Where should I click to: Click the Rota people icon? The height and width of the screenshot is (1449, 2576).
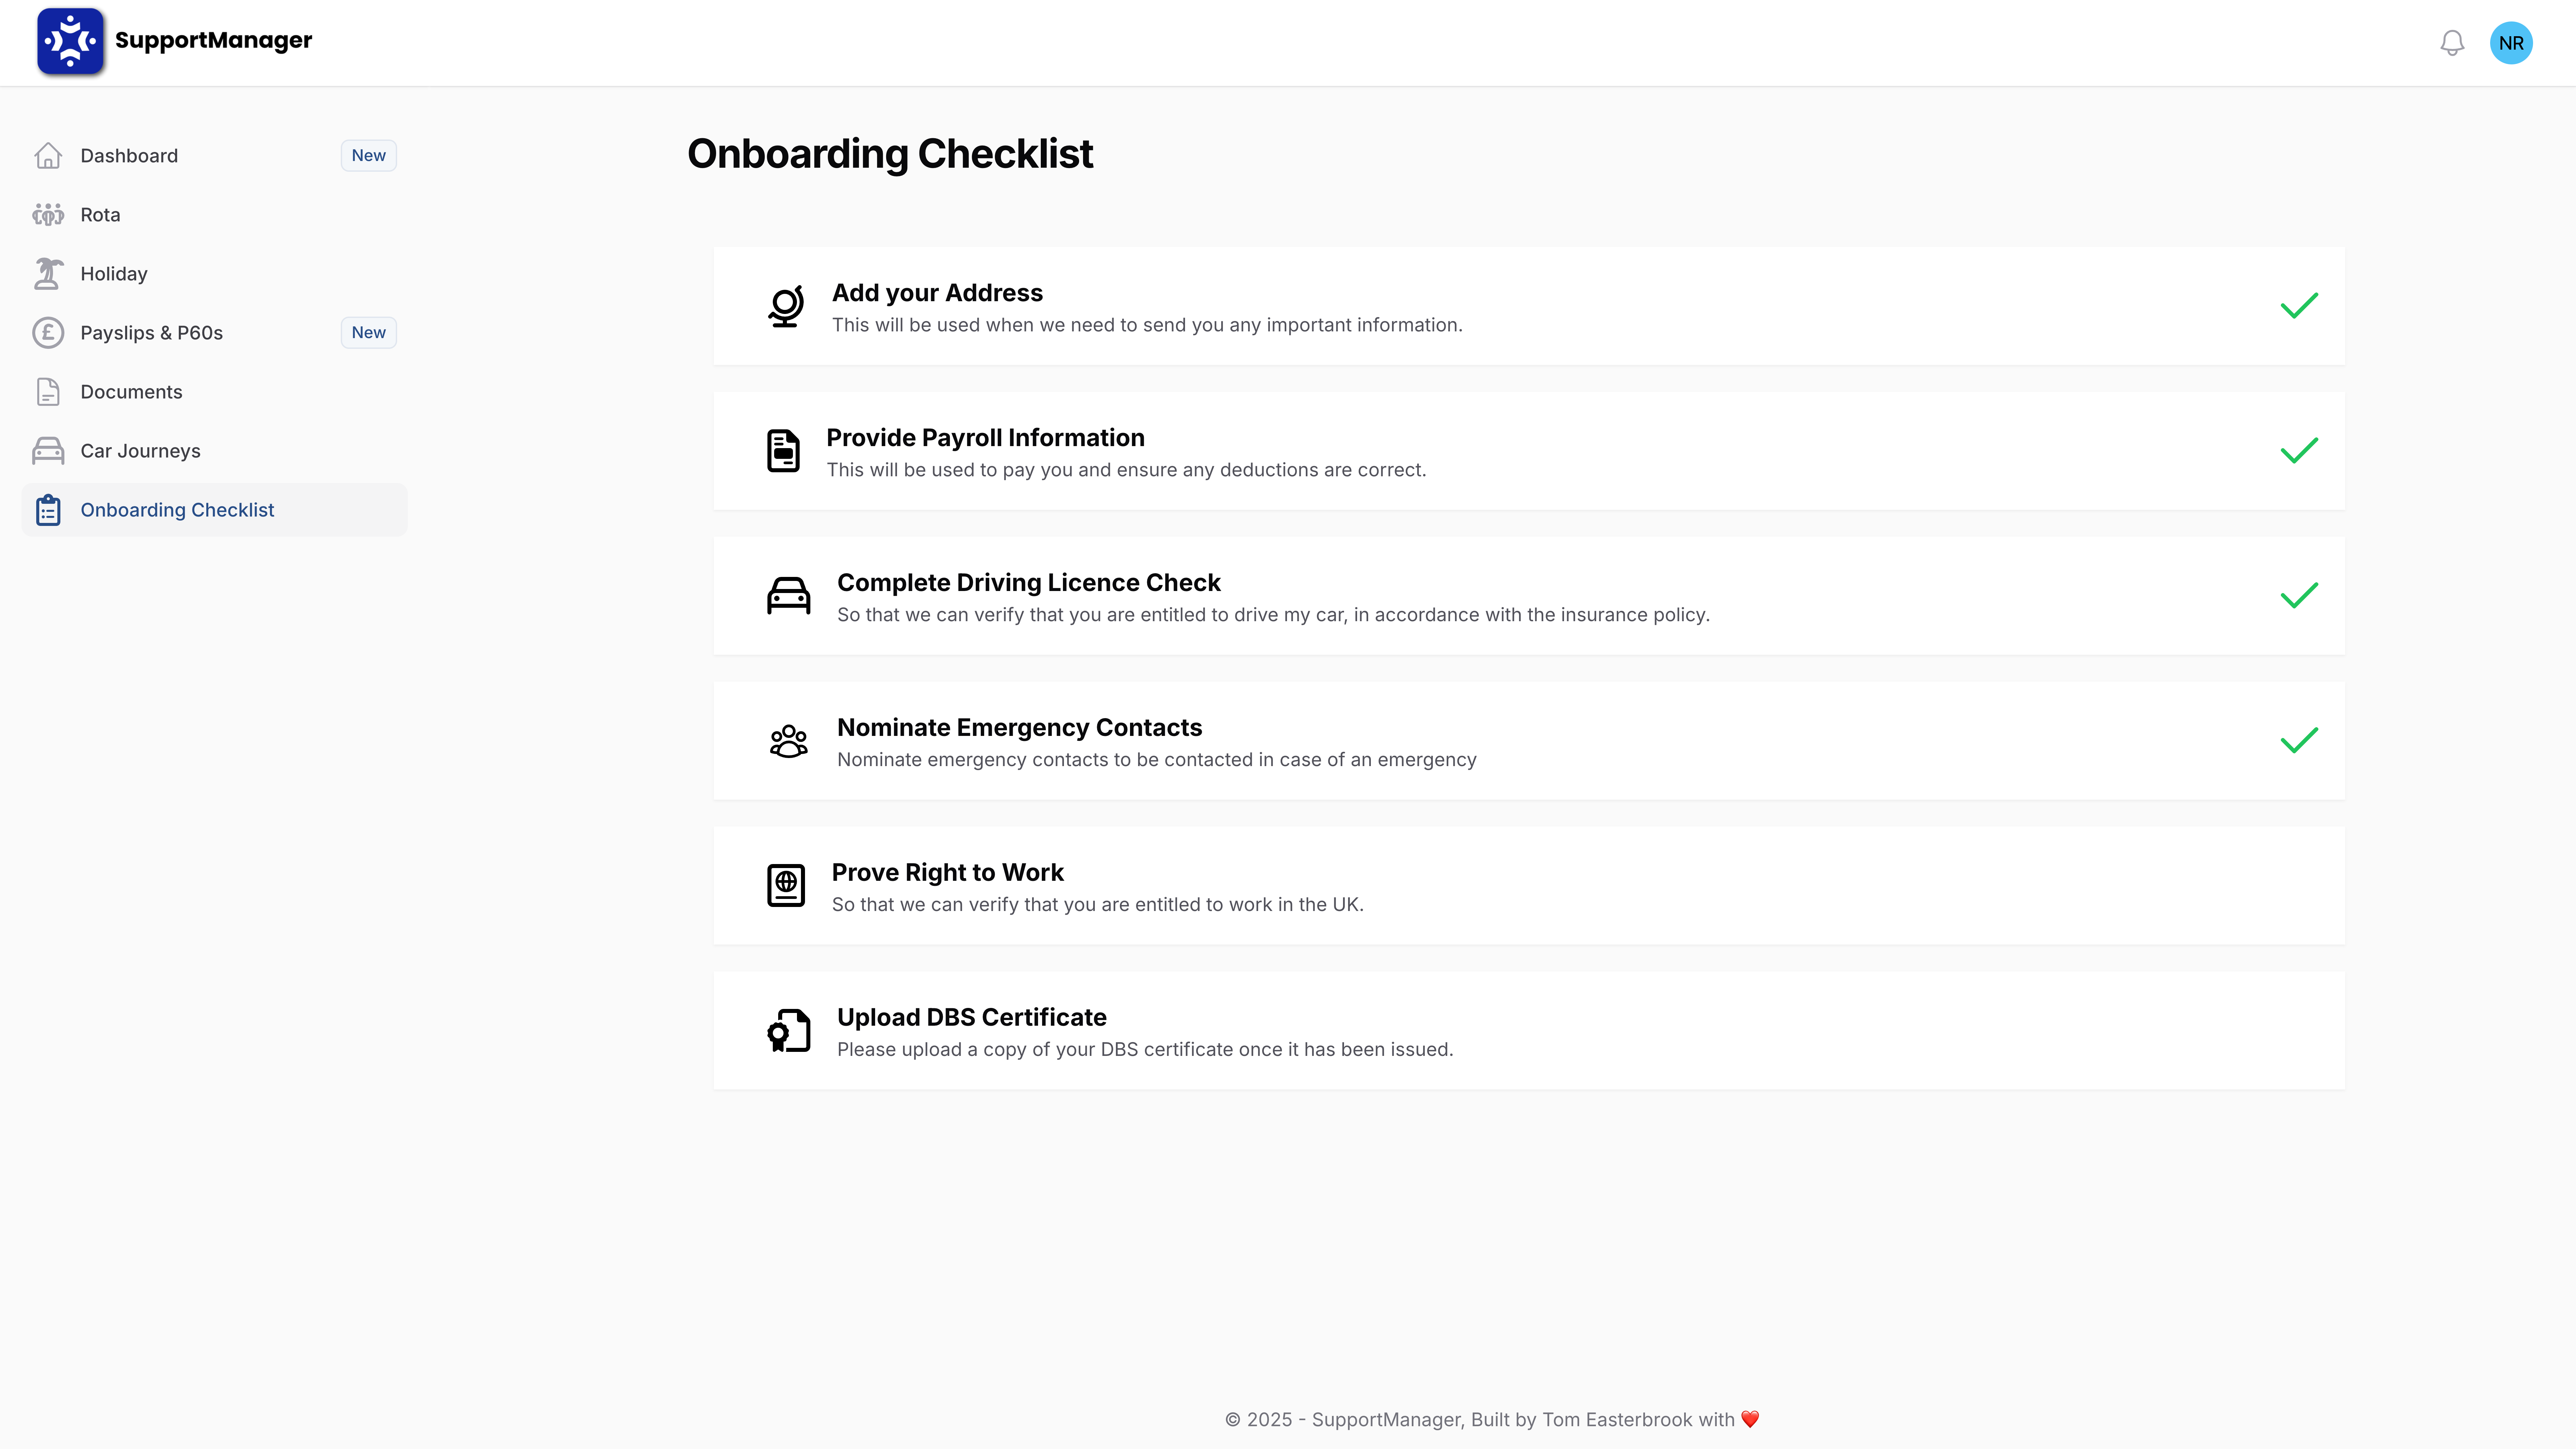tap(48, 215)
